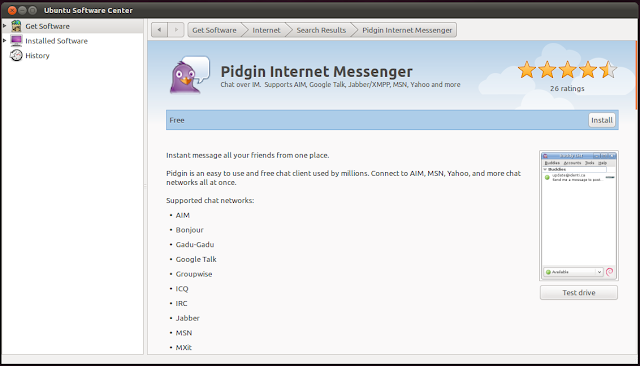640x366 pixels.
Task: Click the Installed Software monitor icon
Action: point(16,41)
